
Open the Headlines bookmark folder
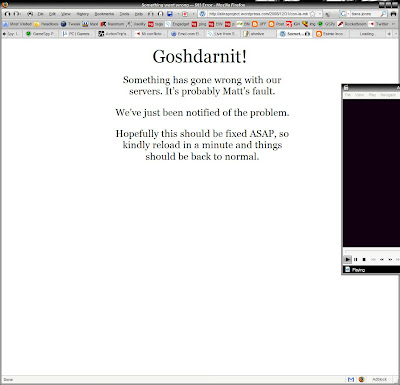coord(46,24)
